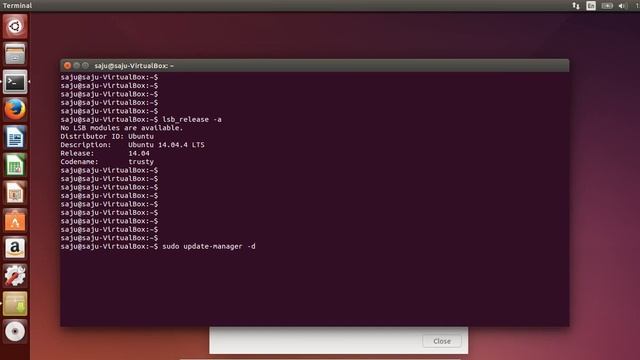
Task: Click Close button in dialog behind terminal
Action: click(x=442, y=341)
